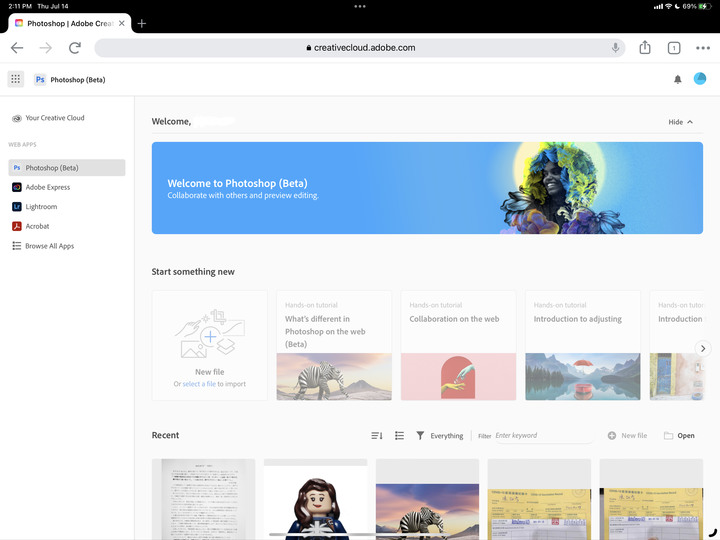Open the browser share icon

click(645, 47)
